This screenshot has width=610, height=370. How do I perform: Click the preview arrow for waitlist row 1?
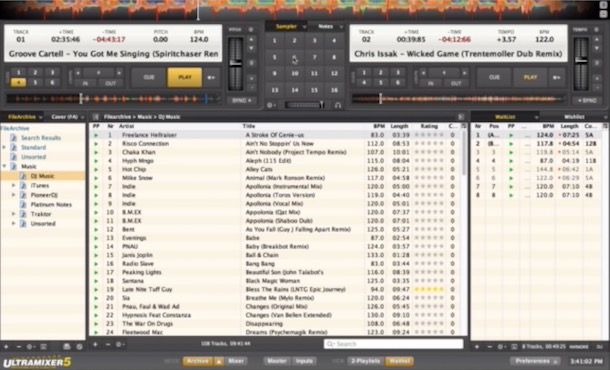[x=511, y=135]
